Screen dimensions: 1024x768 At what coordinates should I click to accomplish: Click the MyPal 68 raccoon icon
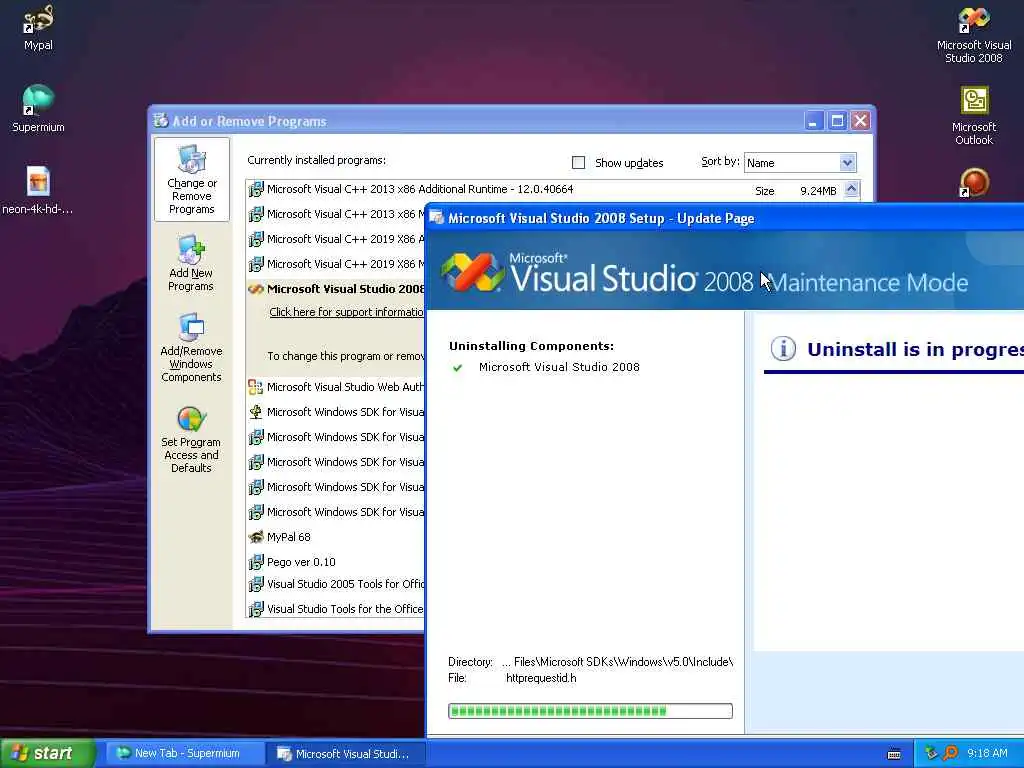[256, 537]
